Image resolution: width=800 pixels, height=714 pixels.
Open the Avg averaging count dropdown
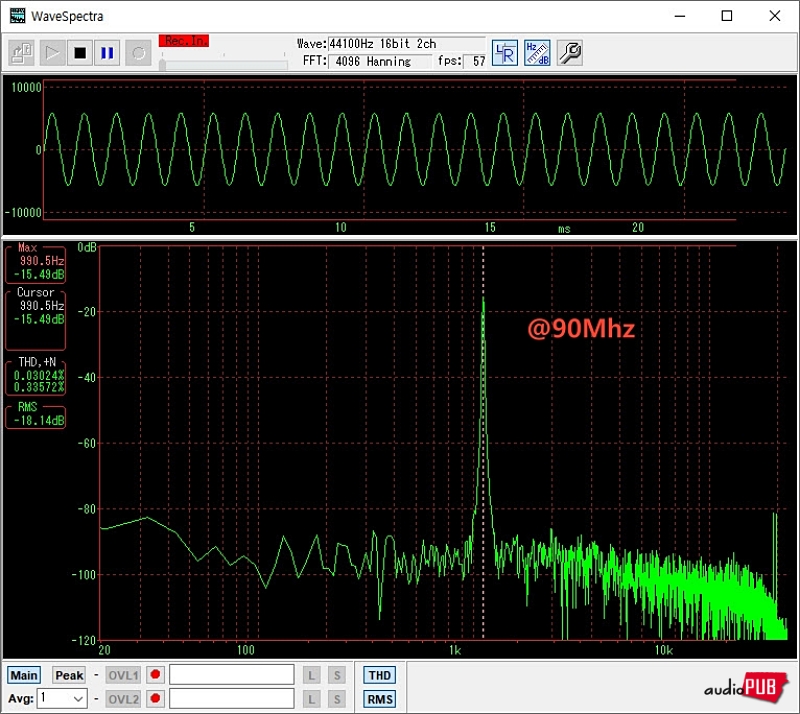[x=62, y=698]
